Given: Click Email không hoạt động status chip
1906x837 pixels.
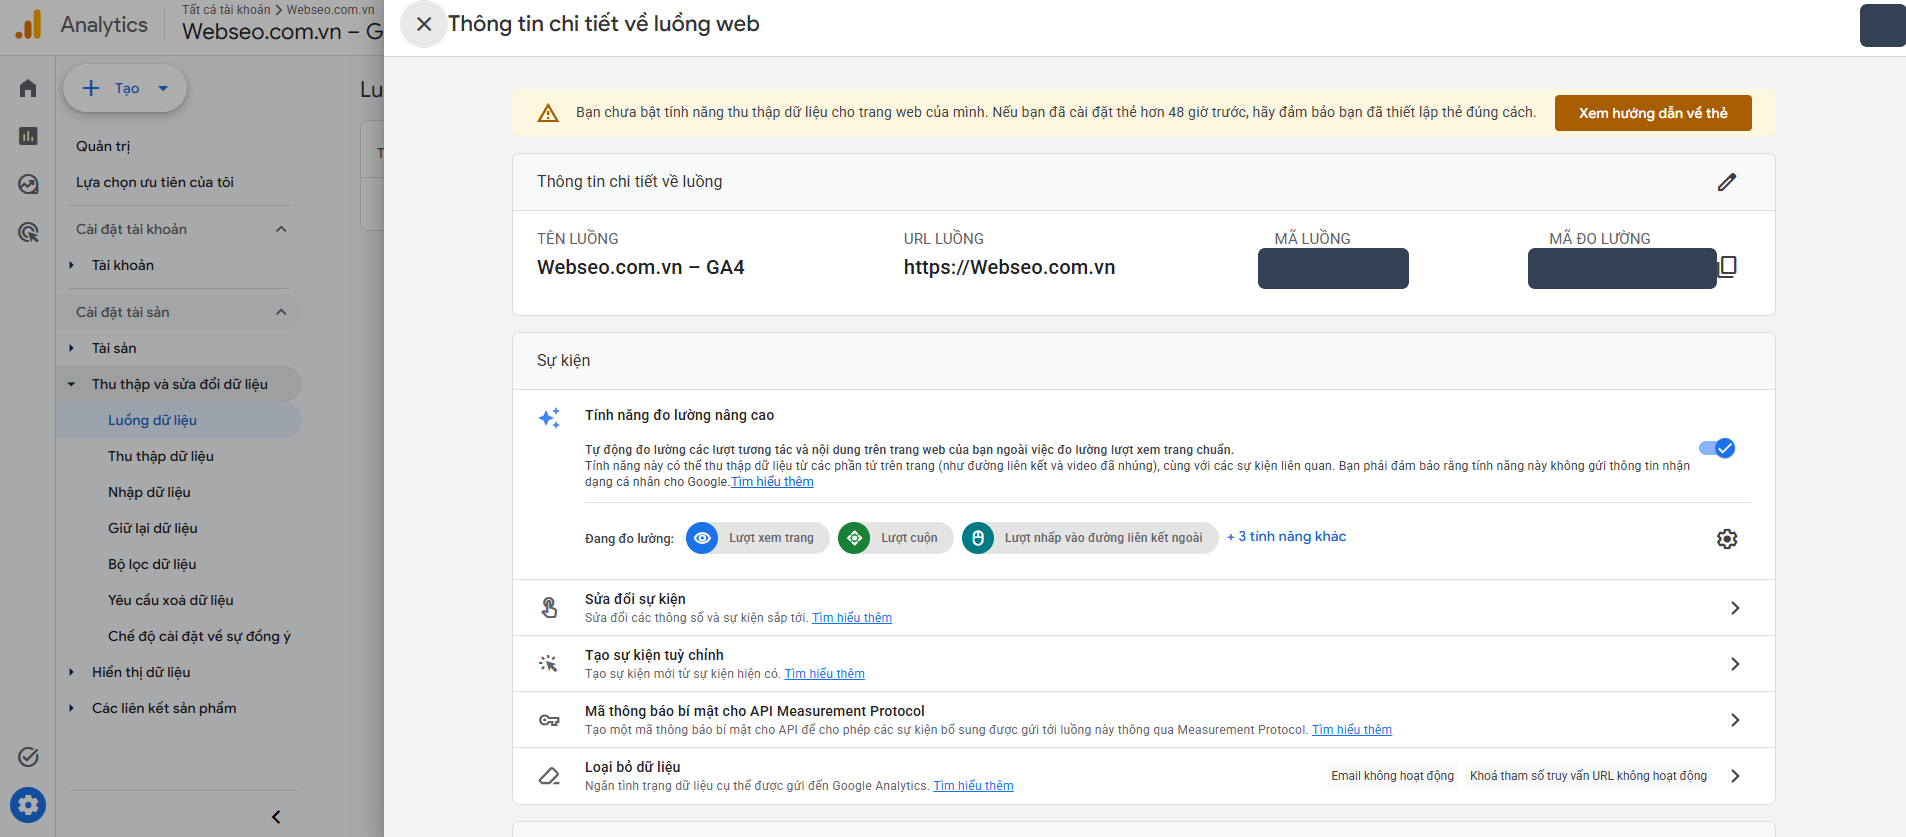Looking at the screenshot, I should pyautogui.click(x=1393, y=776).
